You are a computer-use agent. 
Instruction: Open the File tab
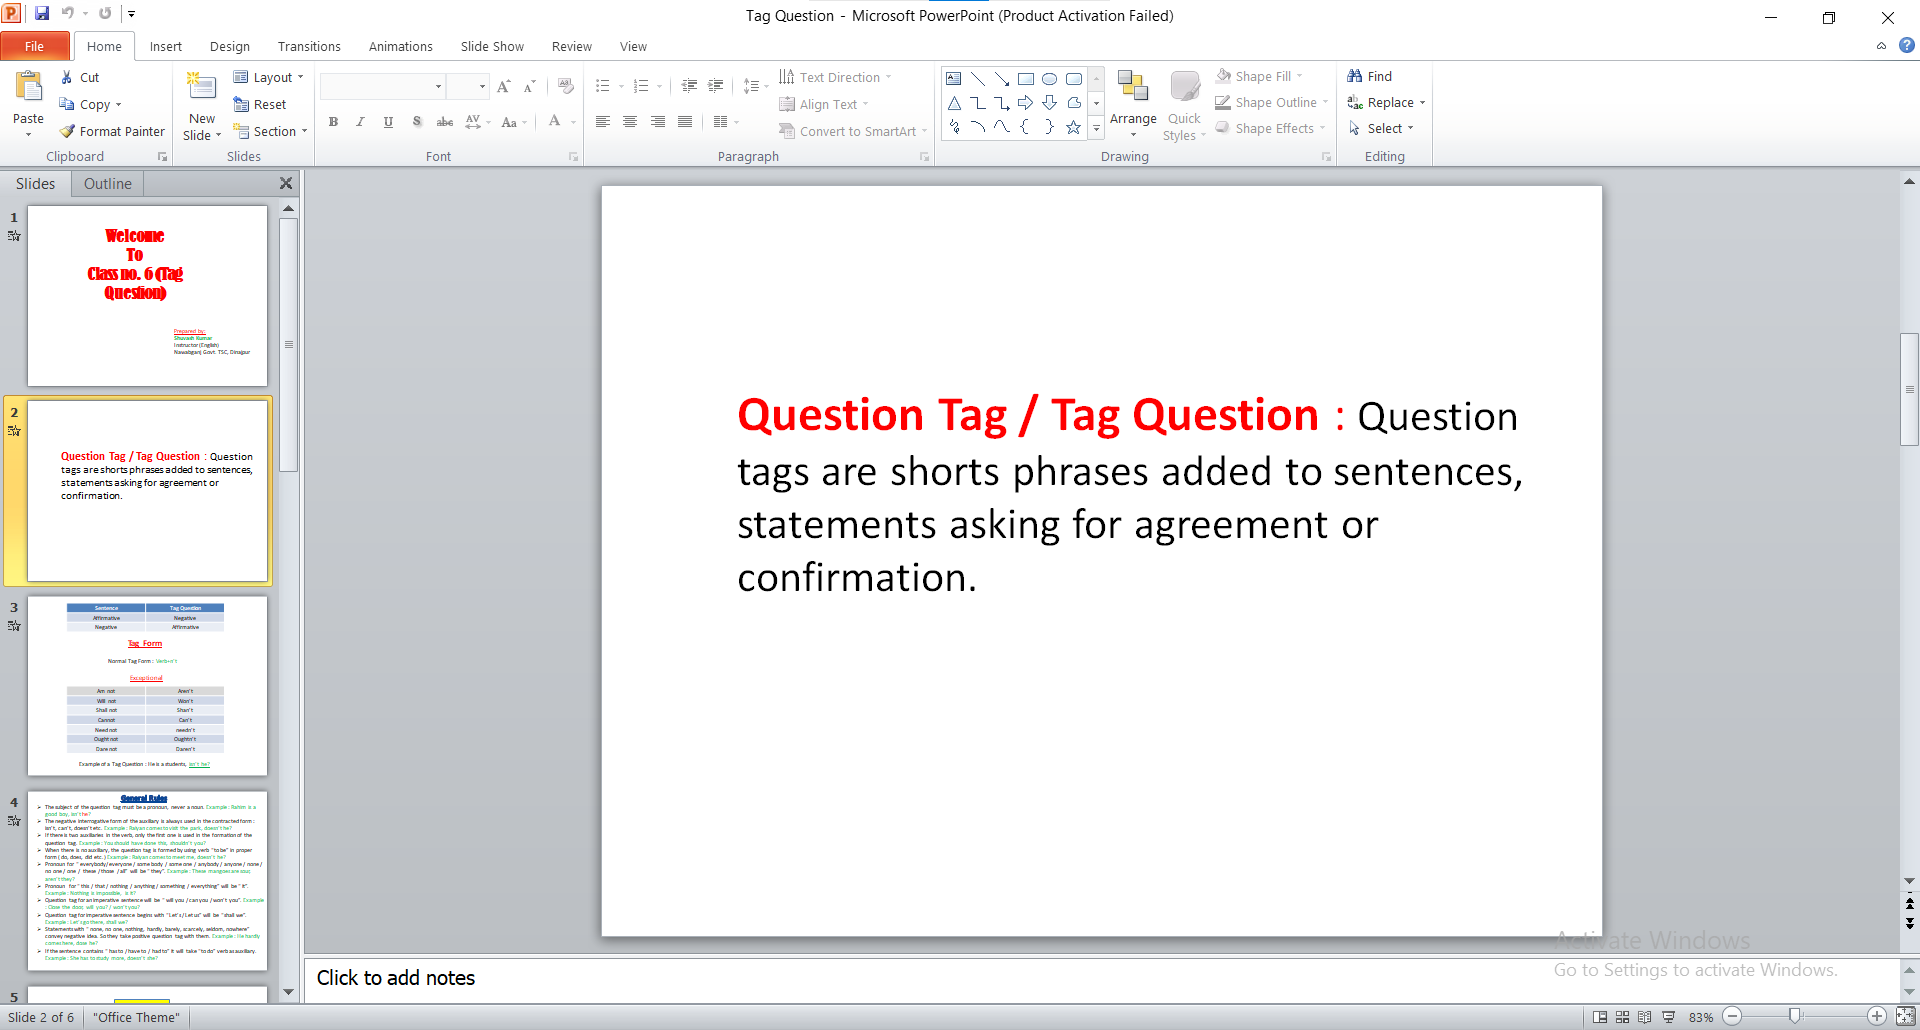(x=35, y=46)
